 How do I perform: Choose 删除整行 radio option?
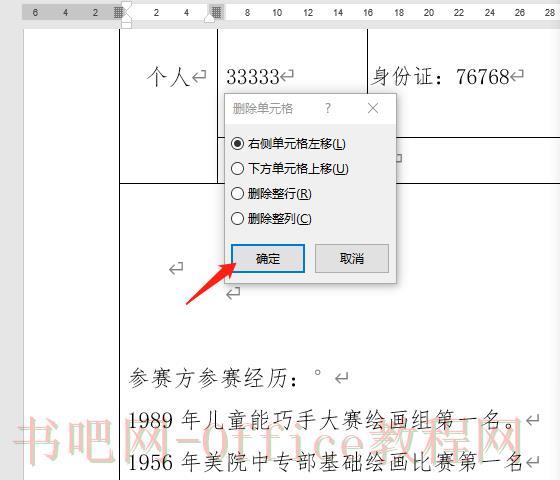tap(271, 194)
